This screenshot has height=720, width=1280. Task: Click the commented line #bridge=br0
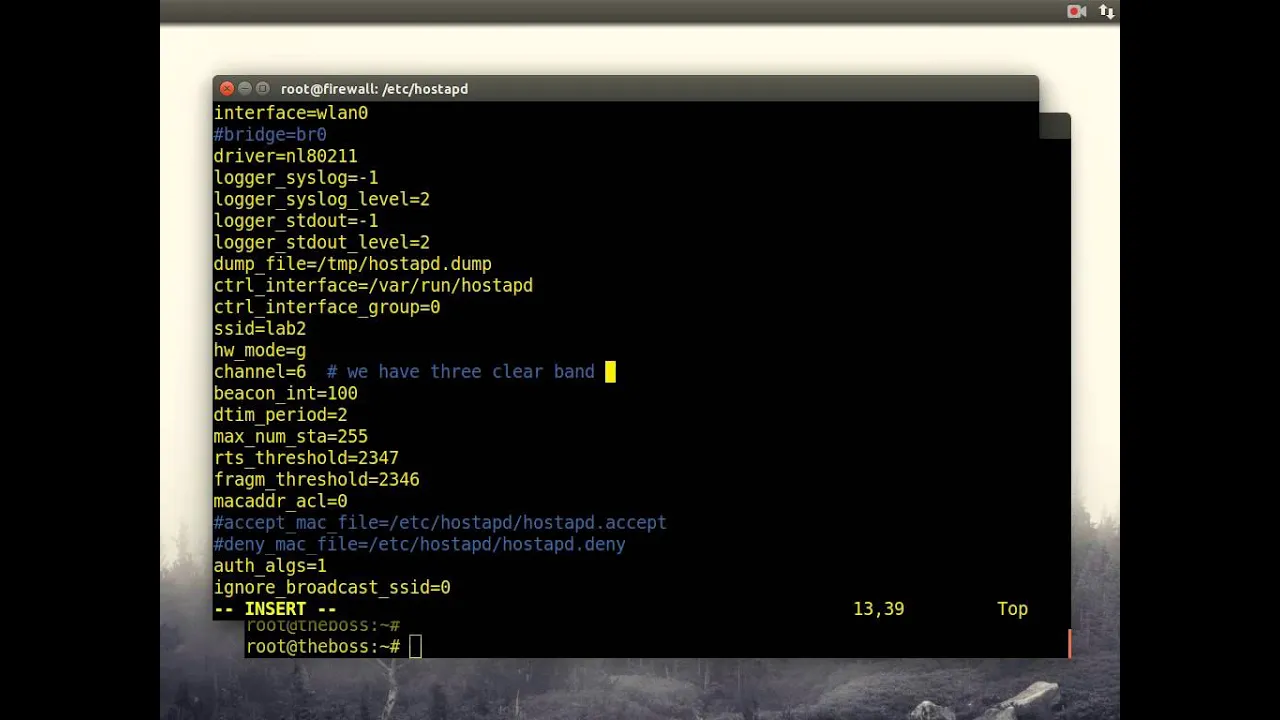coord(270,134)
